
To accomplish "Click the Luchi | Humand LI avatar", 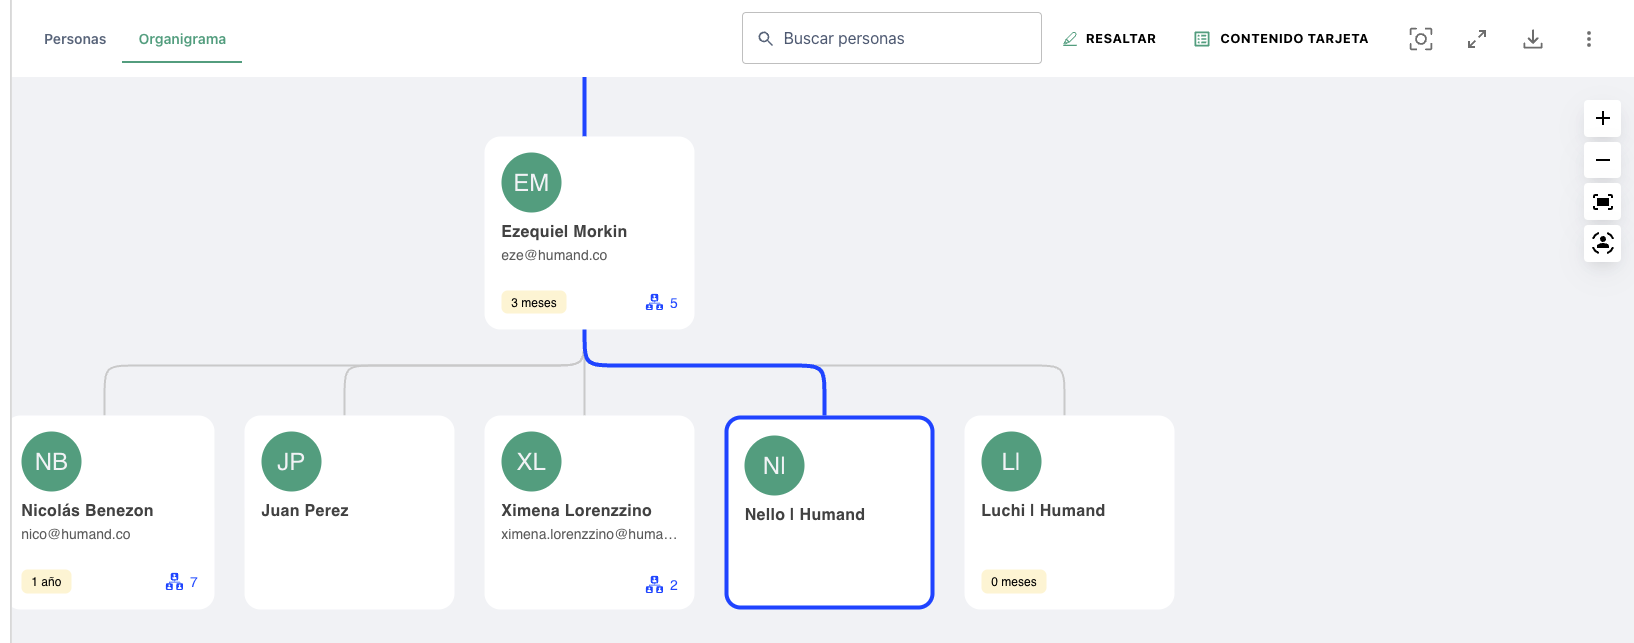I will [x=1011, y=461].
